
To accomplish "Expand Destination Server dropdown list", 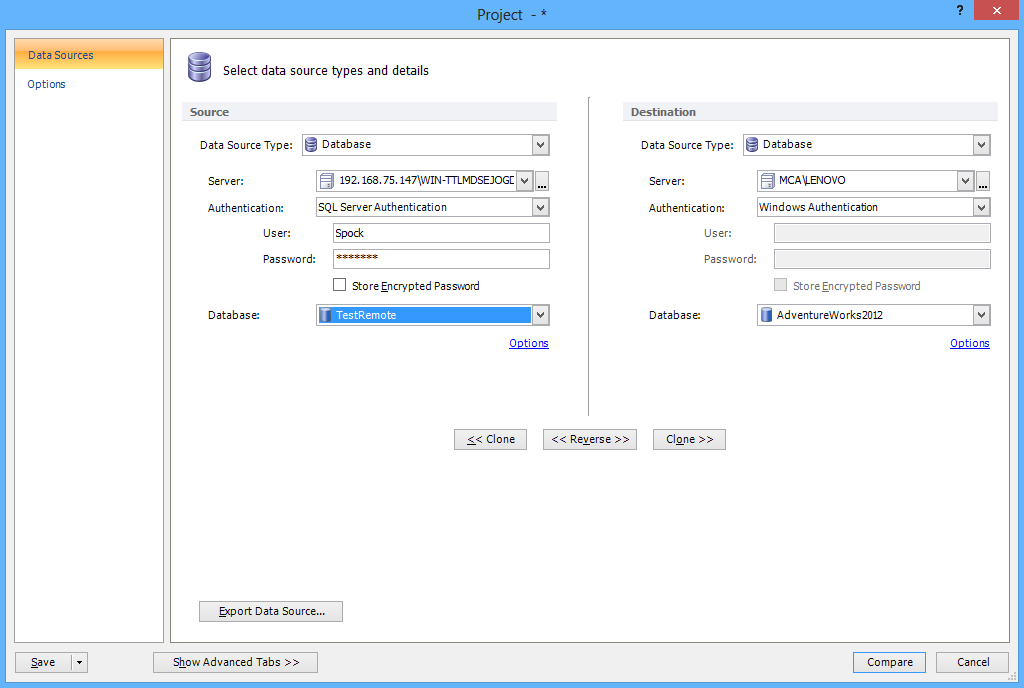I will 966,181.
